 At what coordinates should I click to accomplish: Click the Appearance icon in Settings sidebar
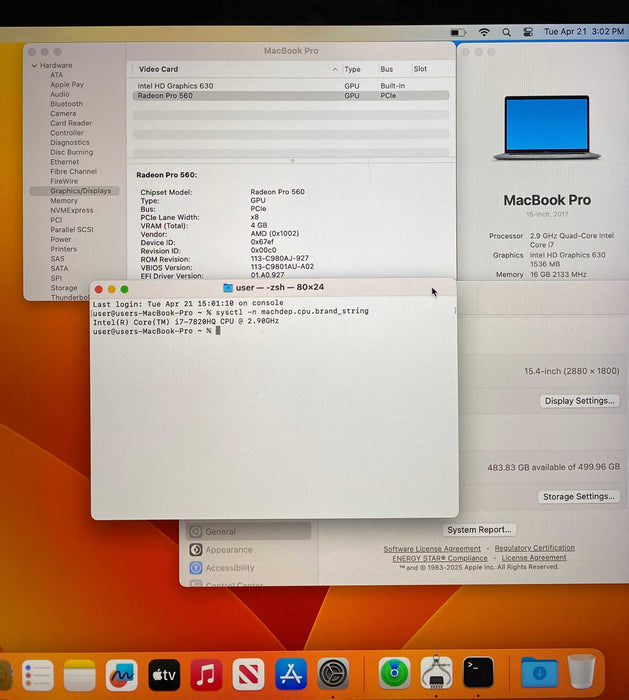196,550
